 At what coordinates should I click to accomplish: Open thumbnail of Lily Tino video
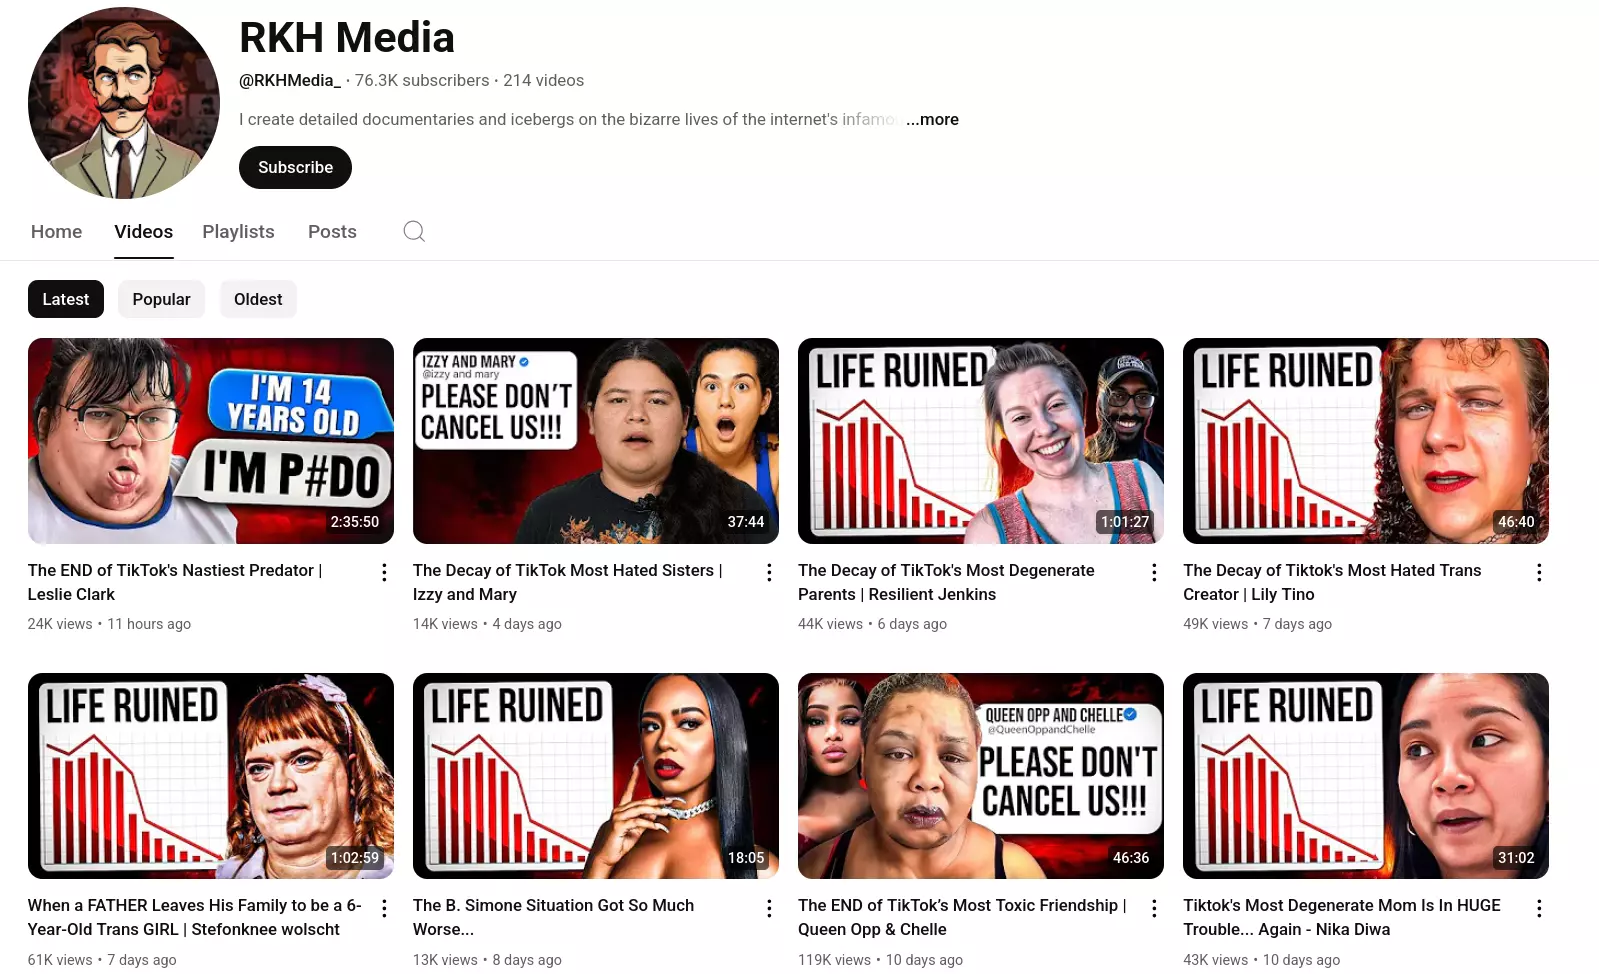point(1366,441)
